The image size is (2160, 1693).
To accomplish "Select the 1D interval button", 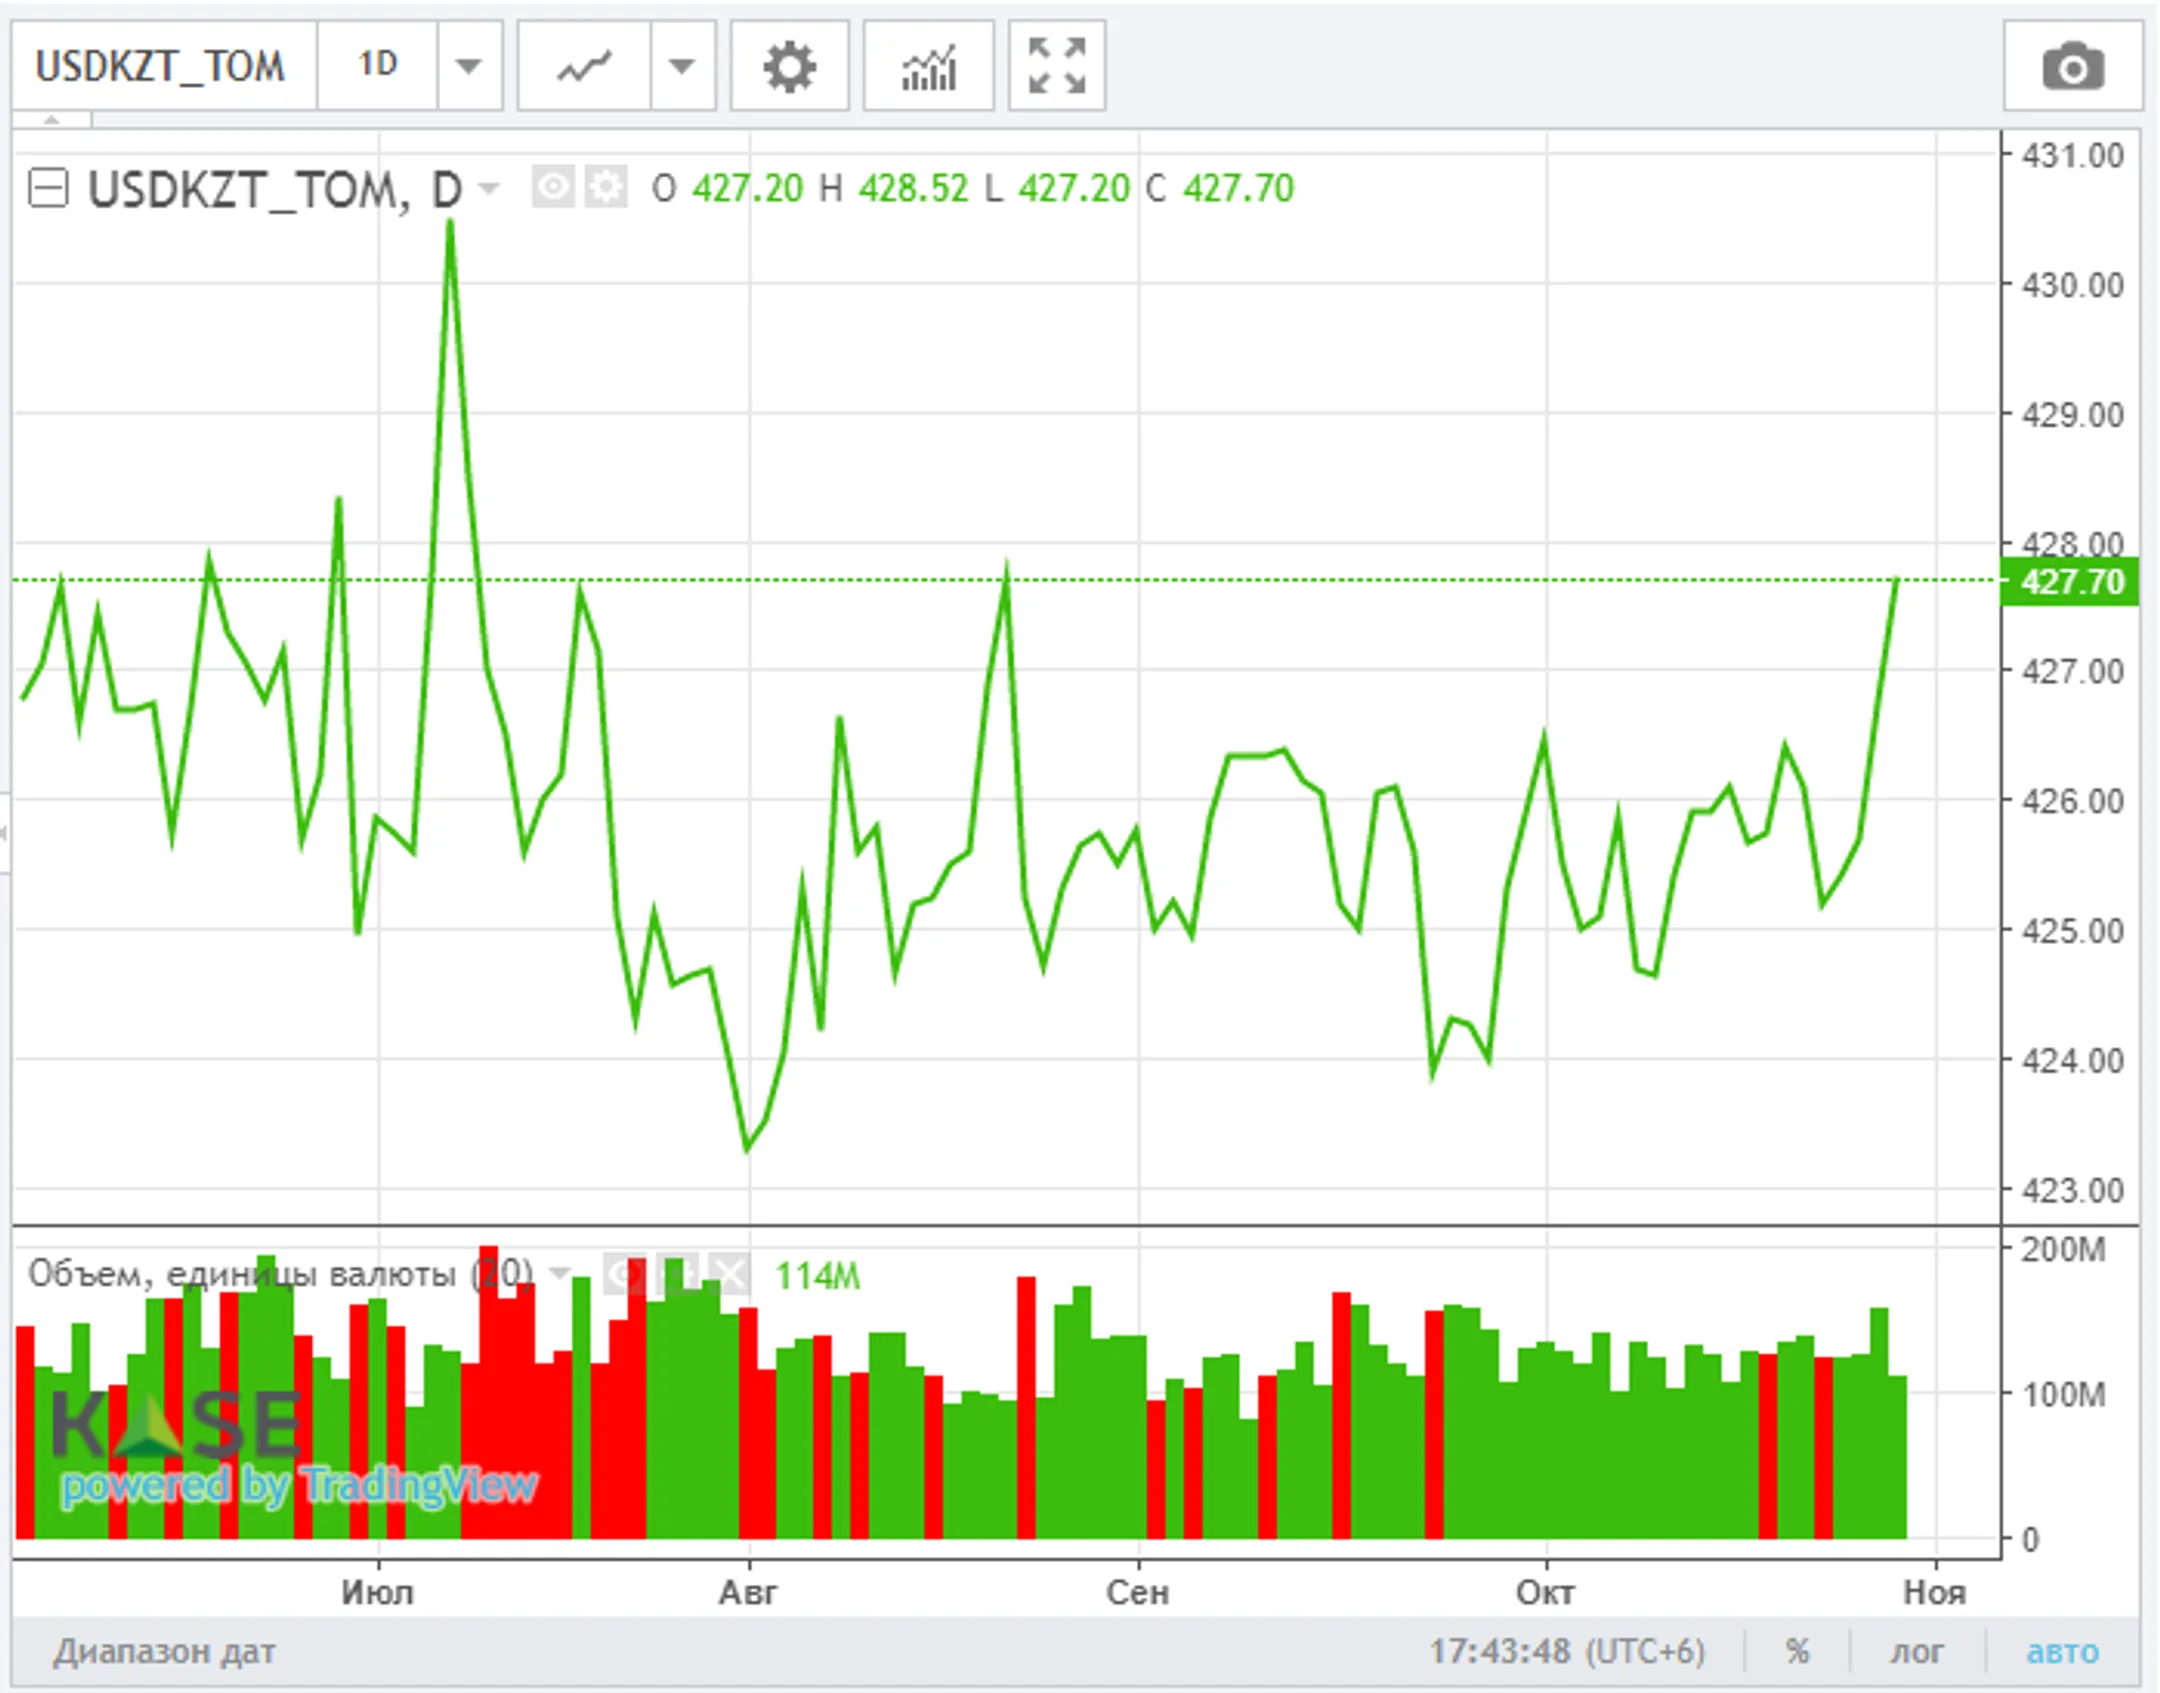I will point(377,66).
